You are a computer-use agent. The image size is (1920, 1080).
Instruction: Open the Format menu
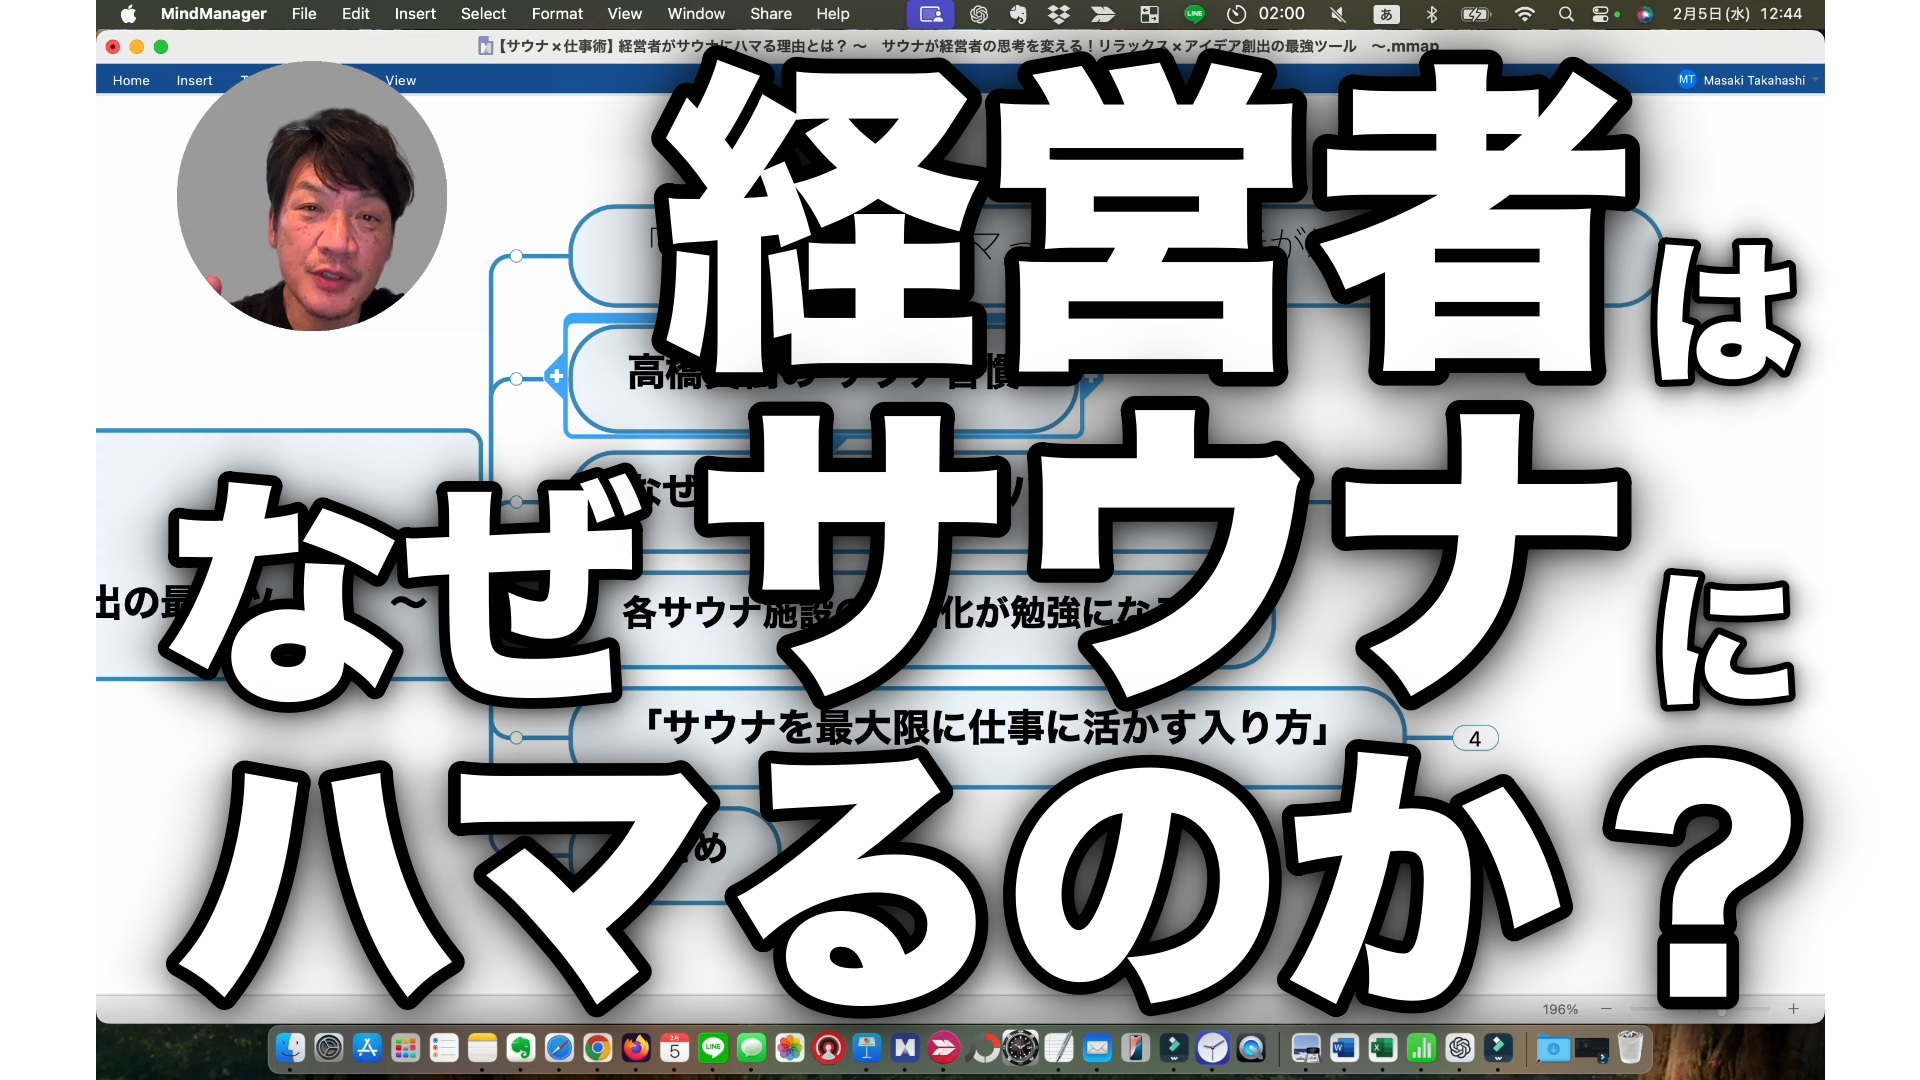tap(556, 14)
